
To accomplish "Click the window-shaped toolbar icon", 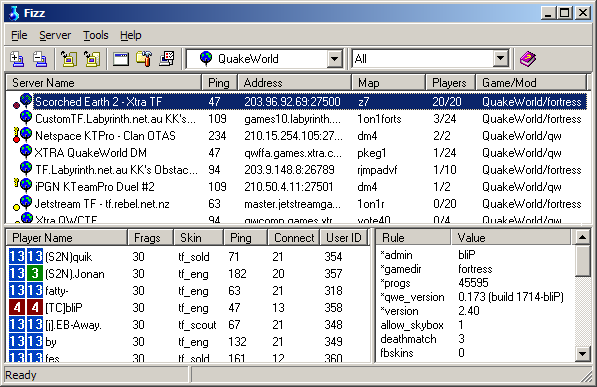I will (x=121, y=59).
